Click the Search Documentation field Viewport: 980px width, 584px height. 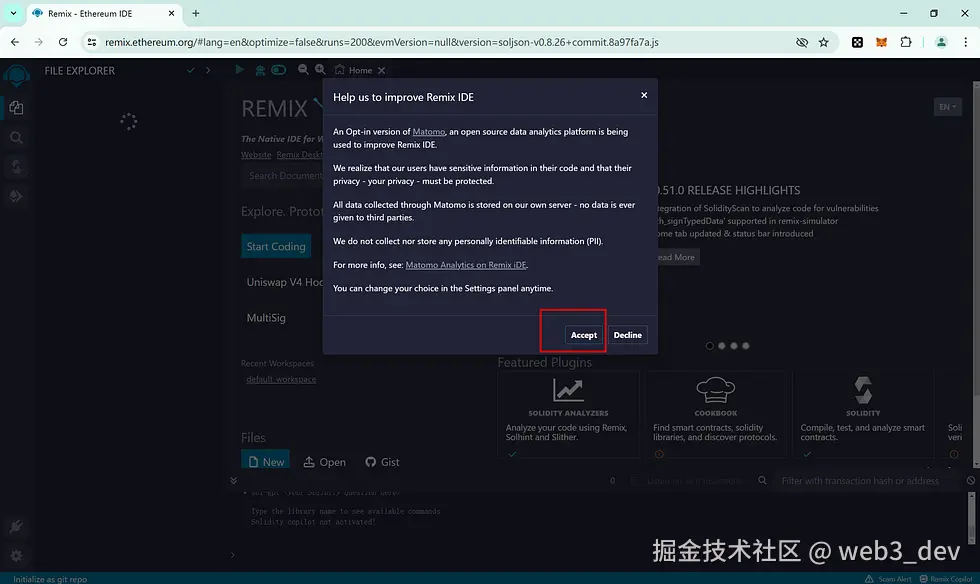282,176
